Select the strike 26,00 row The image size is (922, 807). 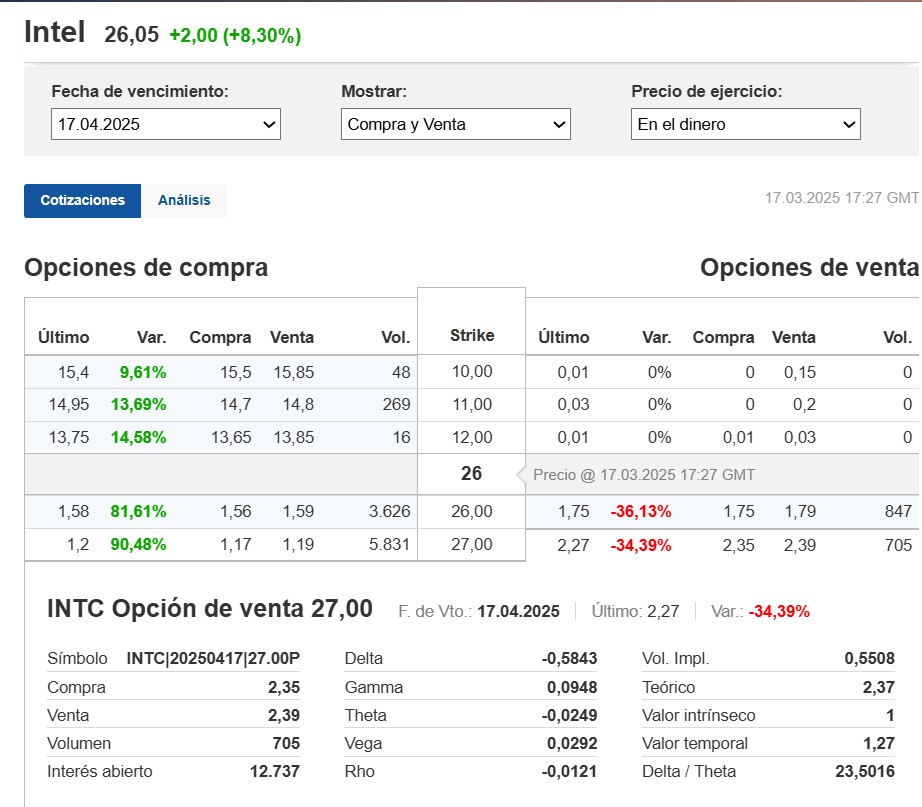click(472, 512)
